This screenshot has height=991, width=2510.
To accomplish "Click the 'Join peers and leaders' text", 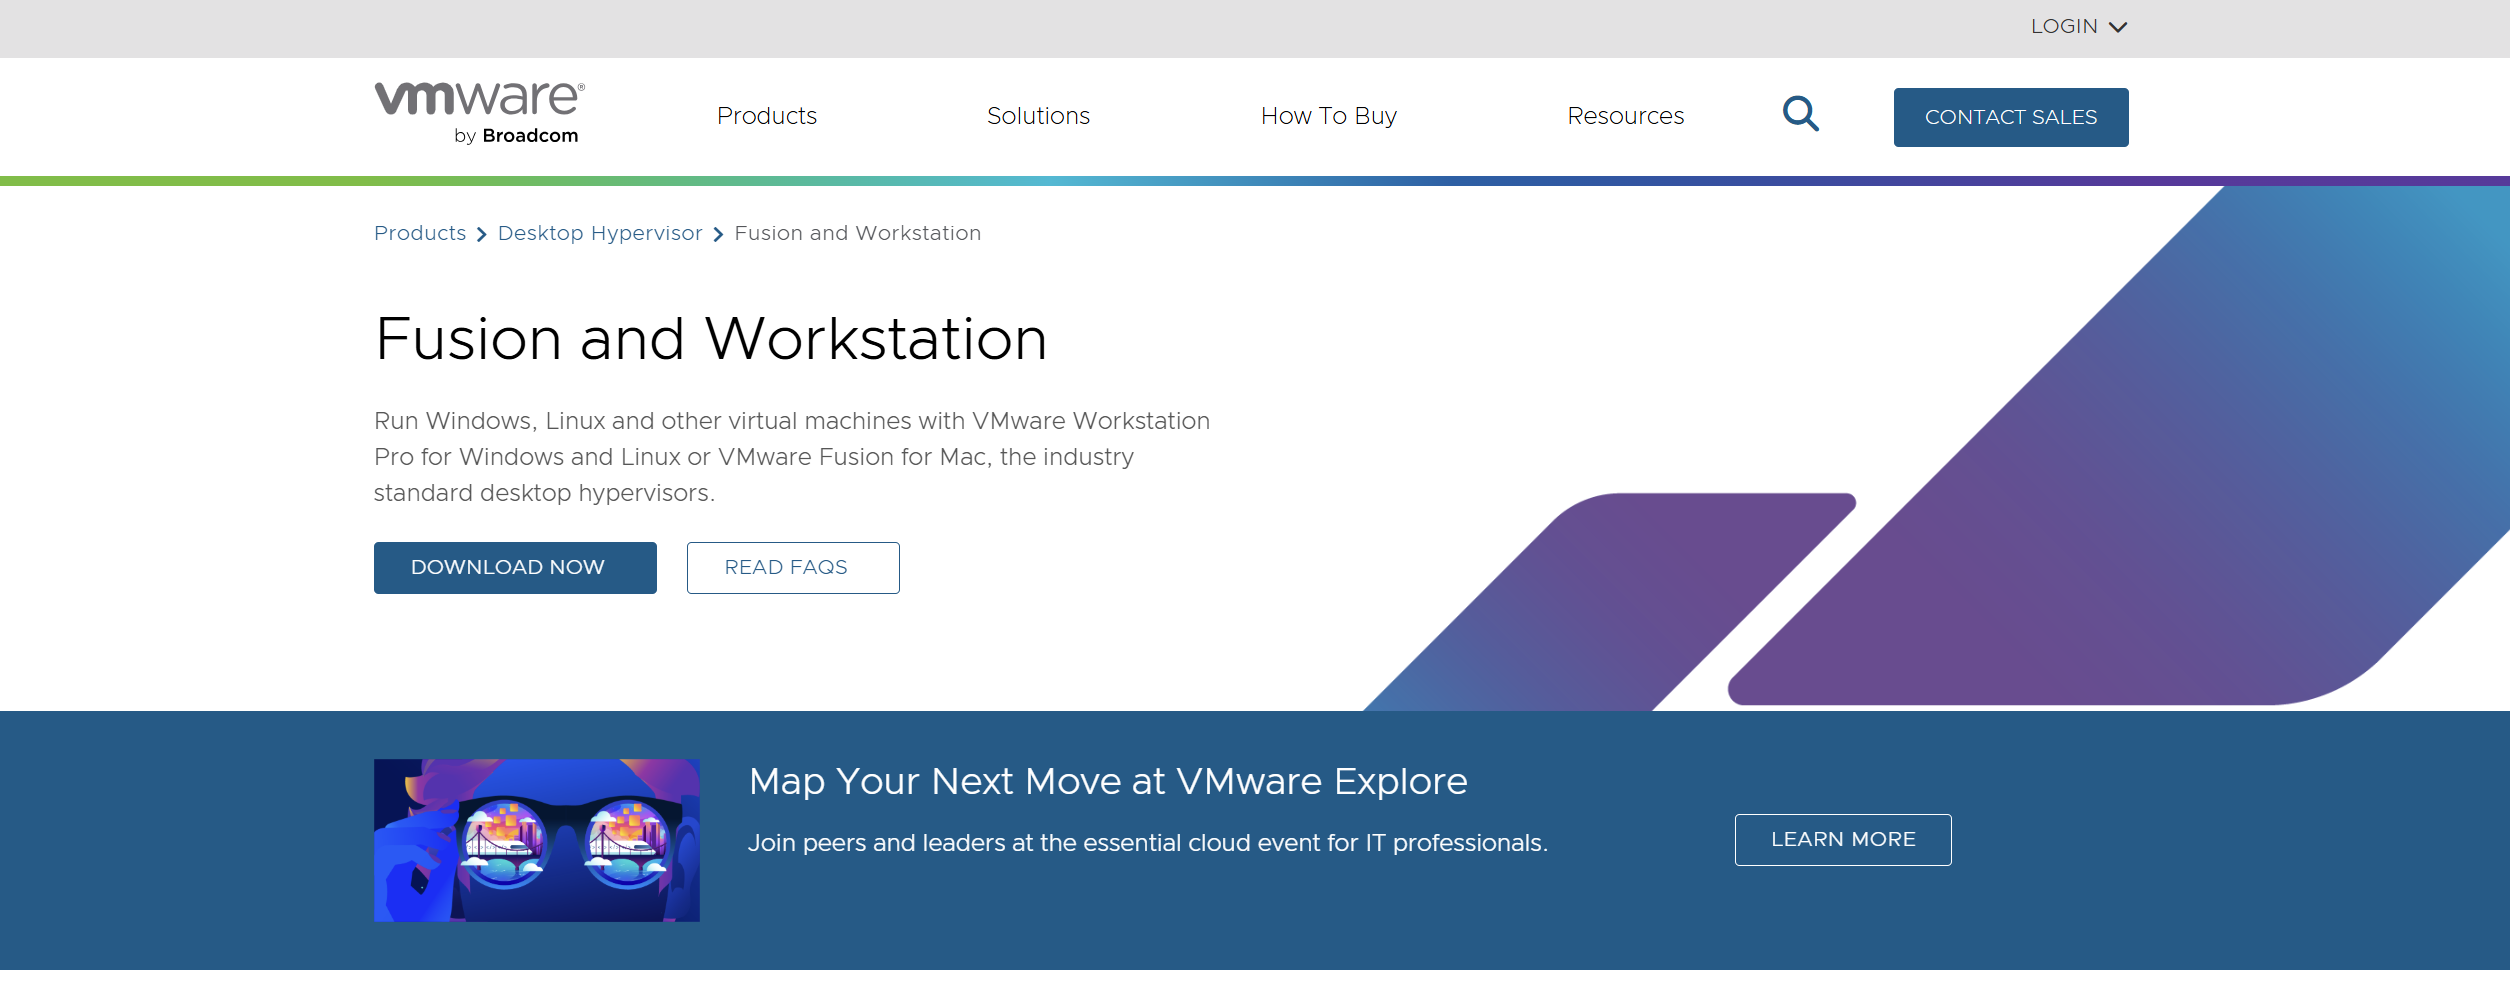I will (1148, 843).
